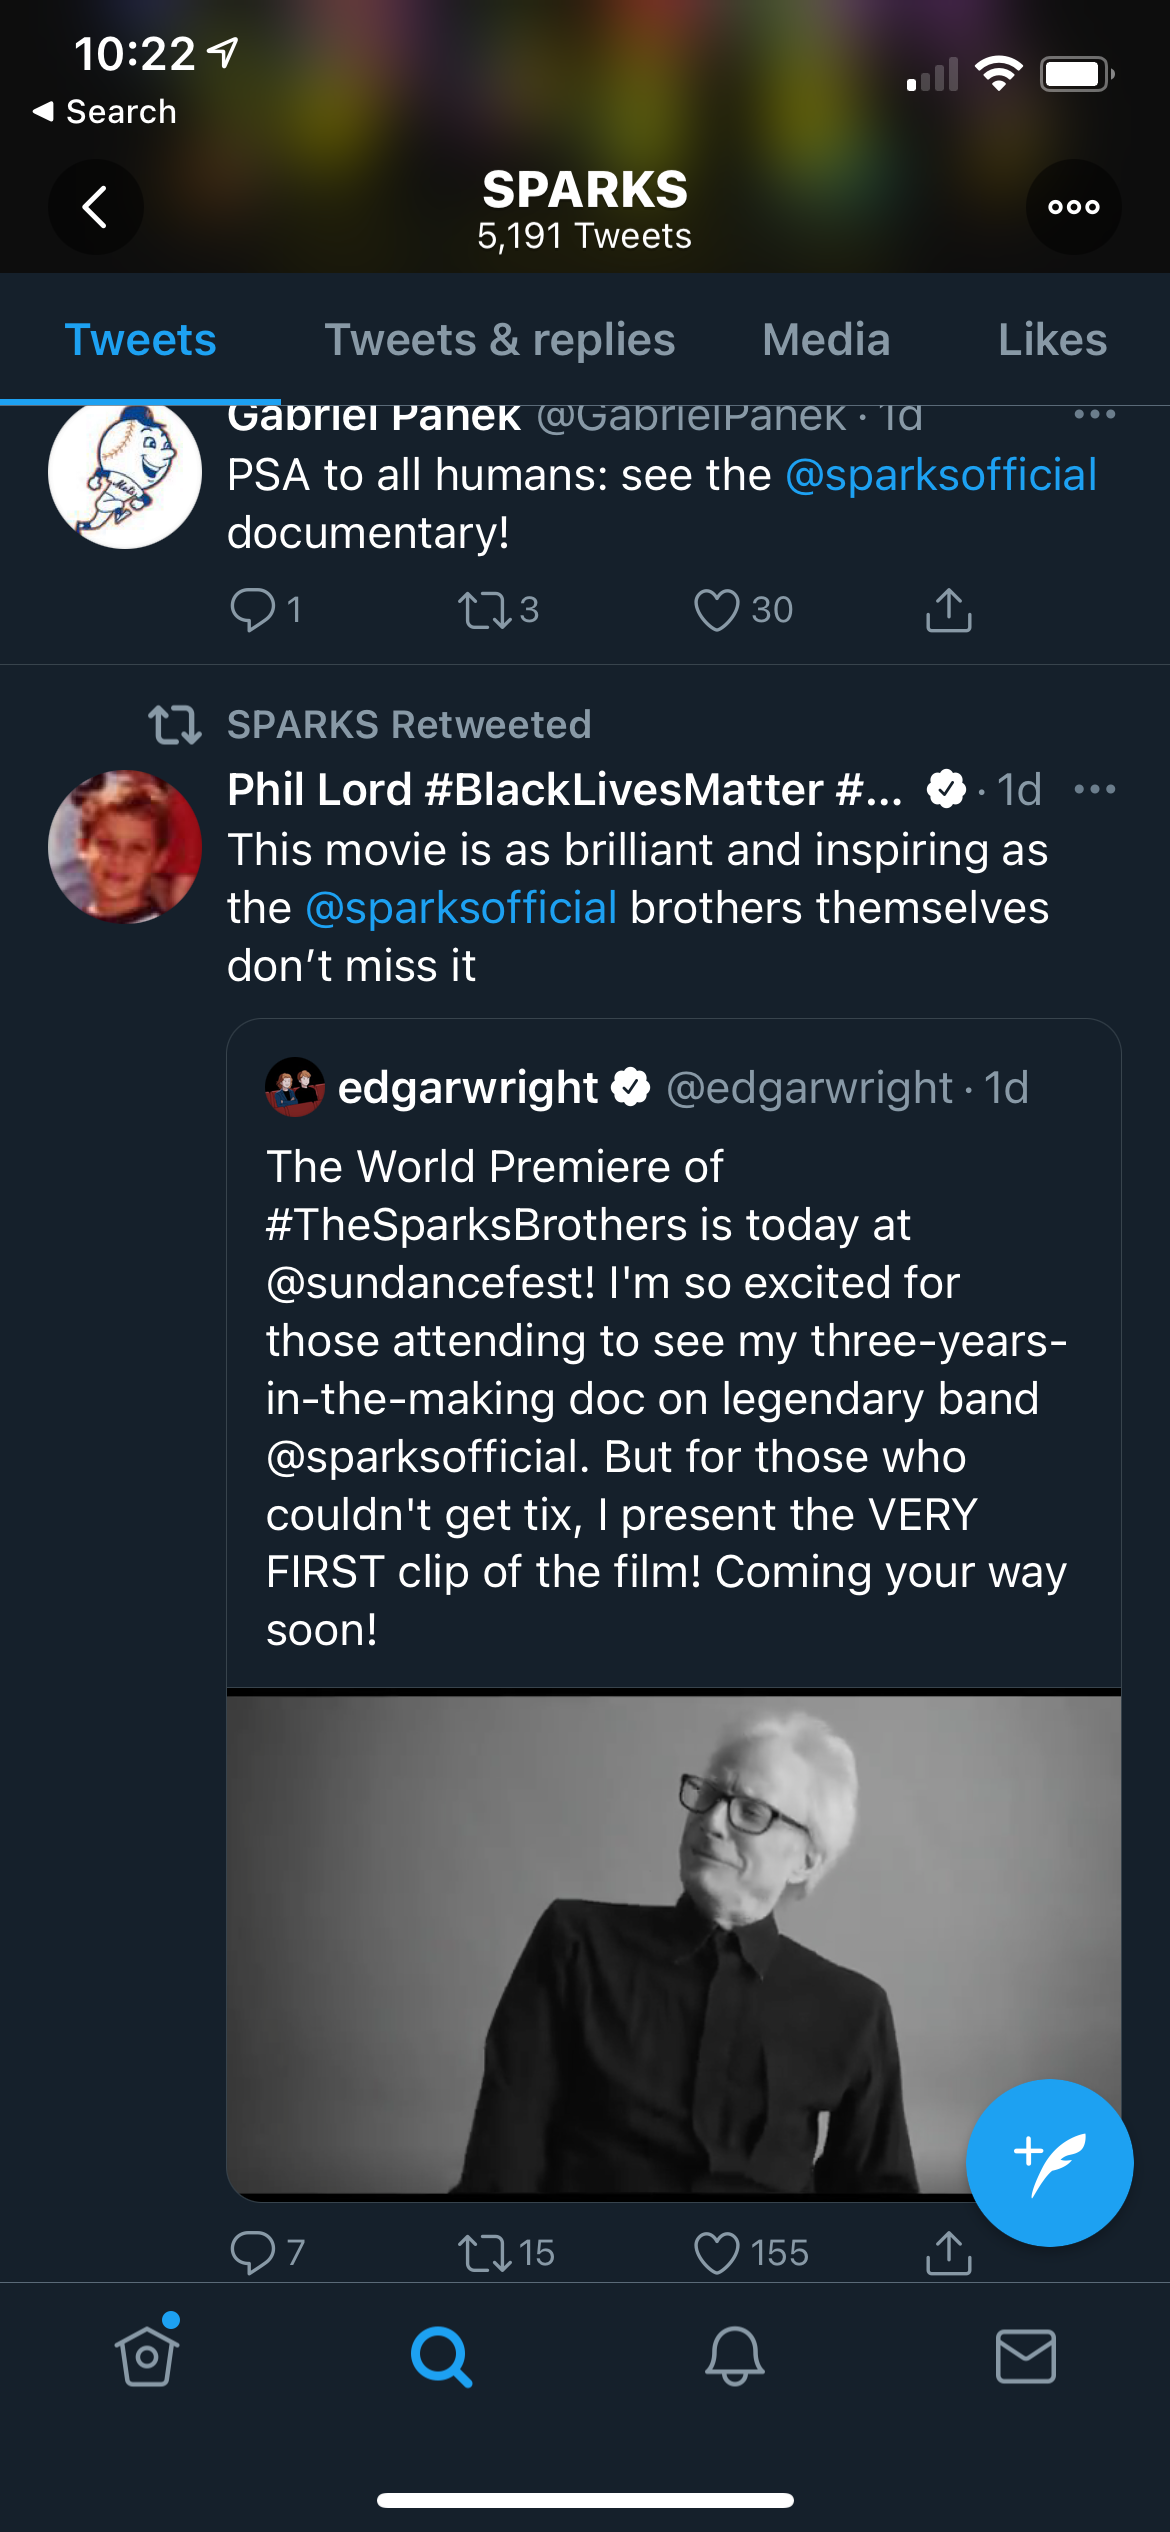Share Gabriel Panek's tweet via share icon

point(948,609)
